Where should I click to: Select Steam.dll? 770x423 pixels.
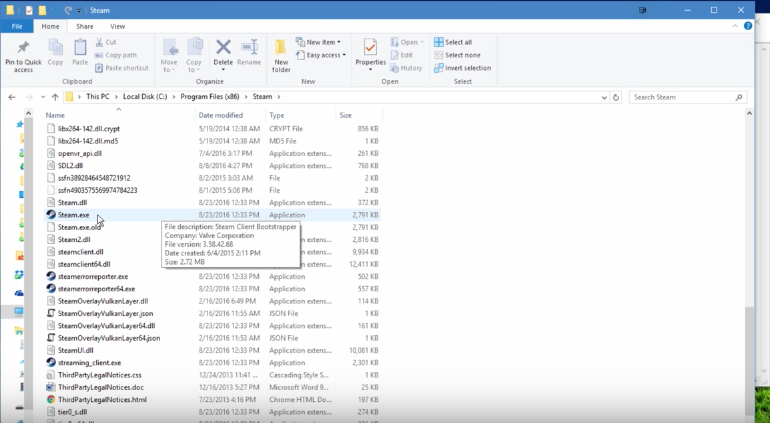[x=72, y=202]
